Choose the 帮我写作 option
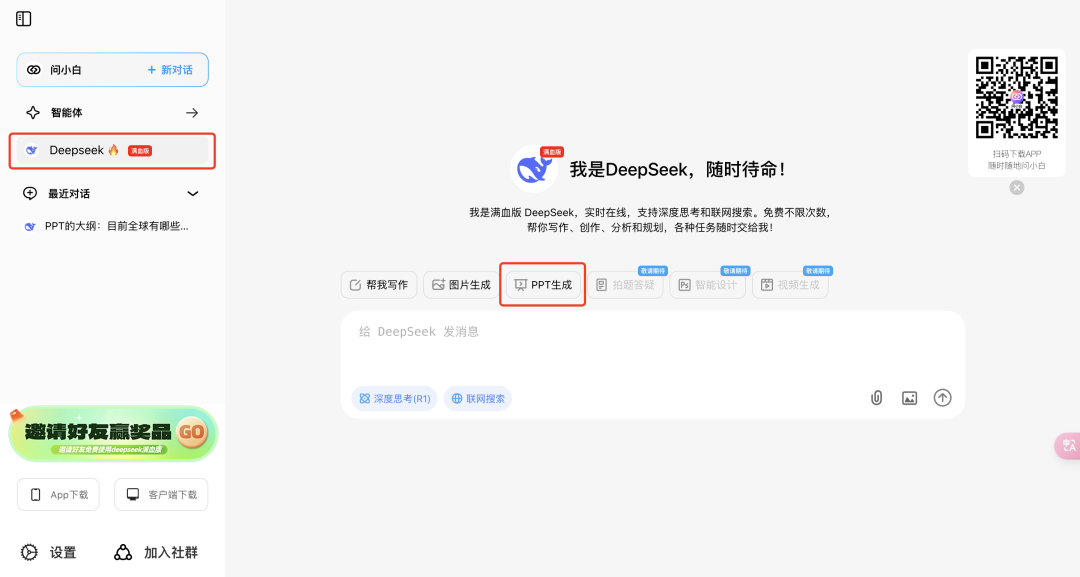The width and height of the screenshot is (1080, 577). (x=379, y=284)
